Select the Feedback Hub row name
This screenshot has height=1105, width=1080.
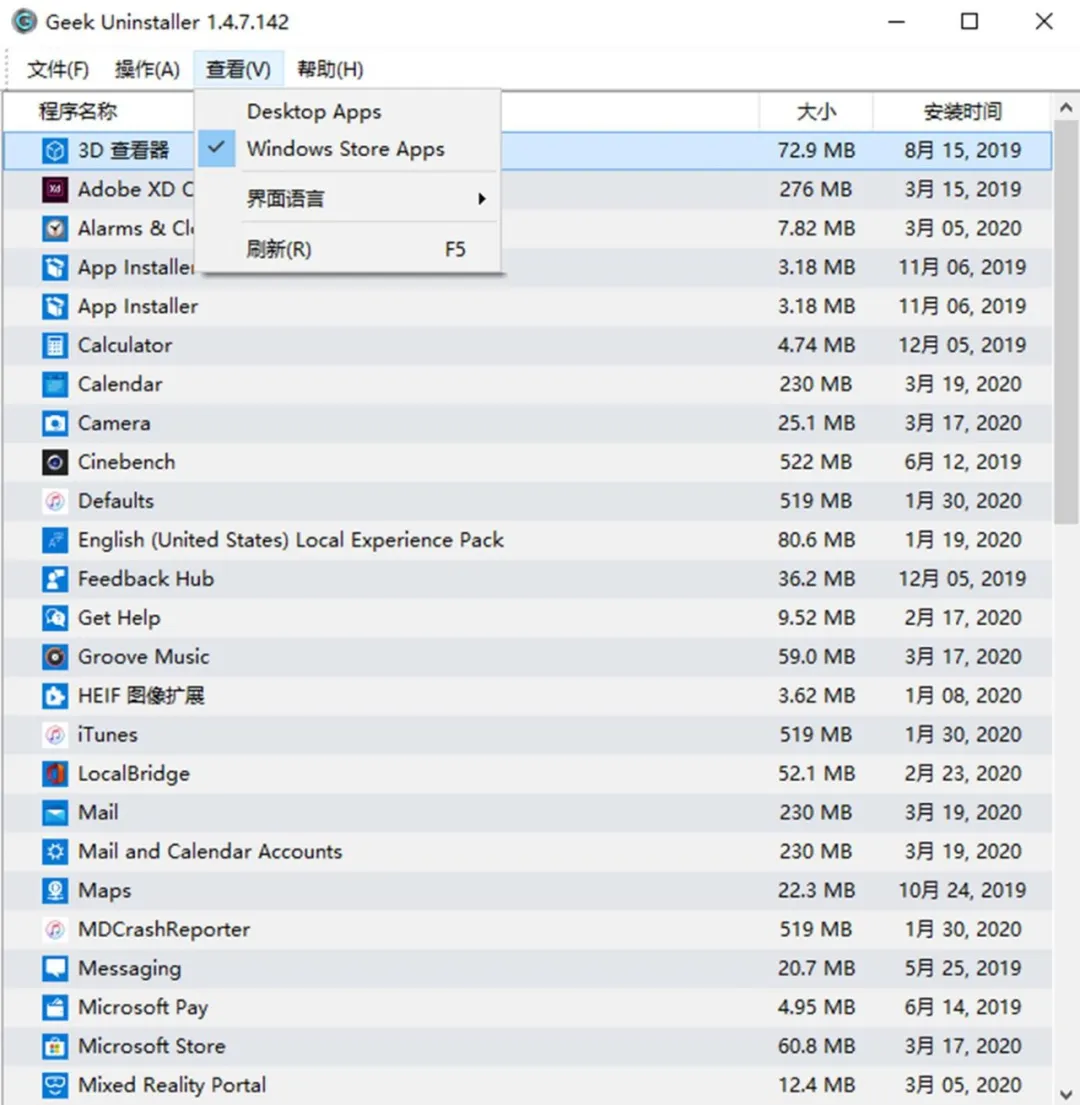[x=146, y=579]
